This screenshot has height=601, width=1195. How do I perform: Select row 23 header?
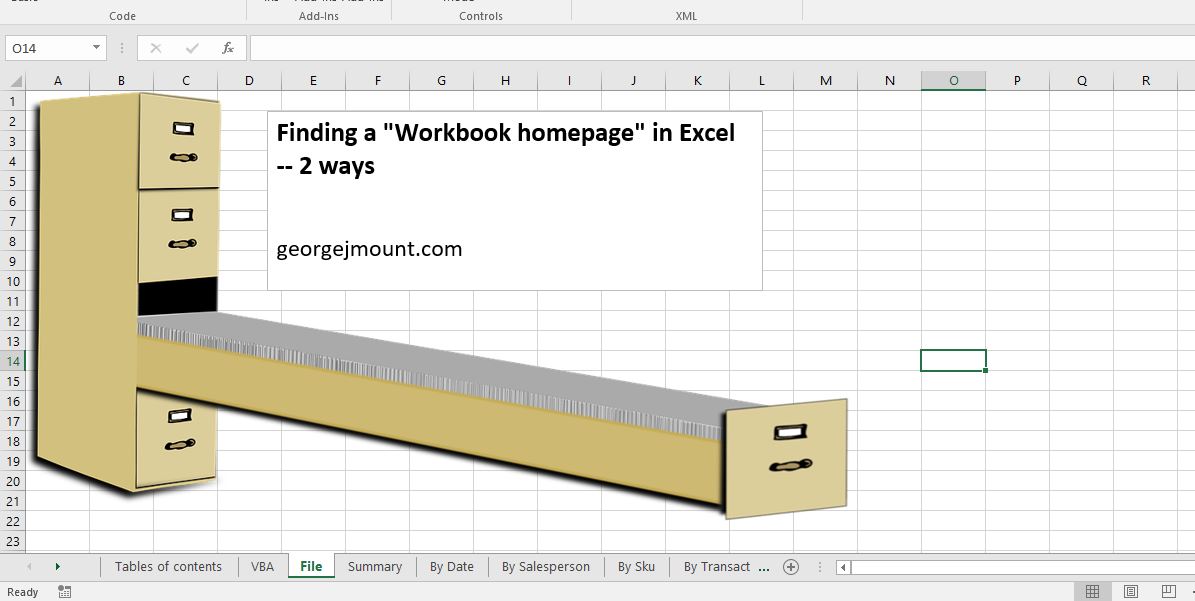coord(12,542)
